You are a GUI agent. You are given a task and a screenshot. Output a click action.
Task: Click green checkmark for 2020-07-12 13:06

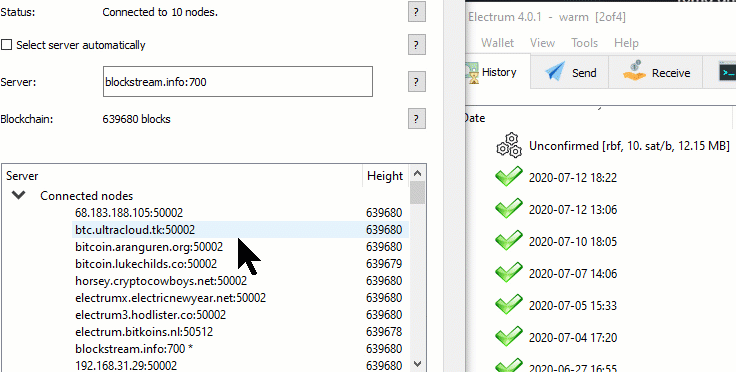509,208
